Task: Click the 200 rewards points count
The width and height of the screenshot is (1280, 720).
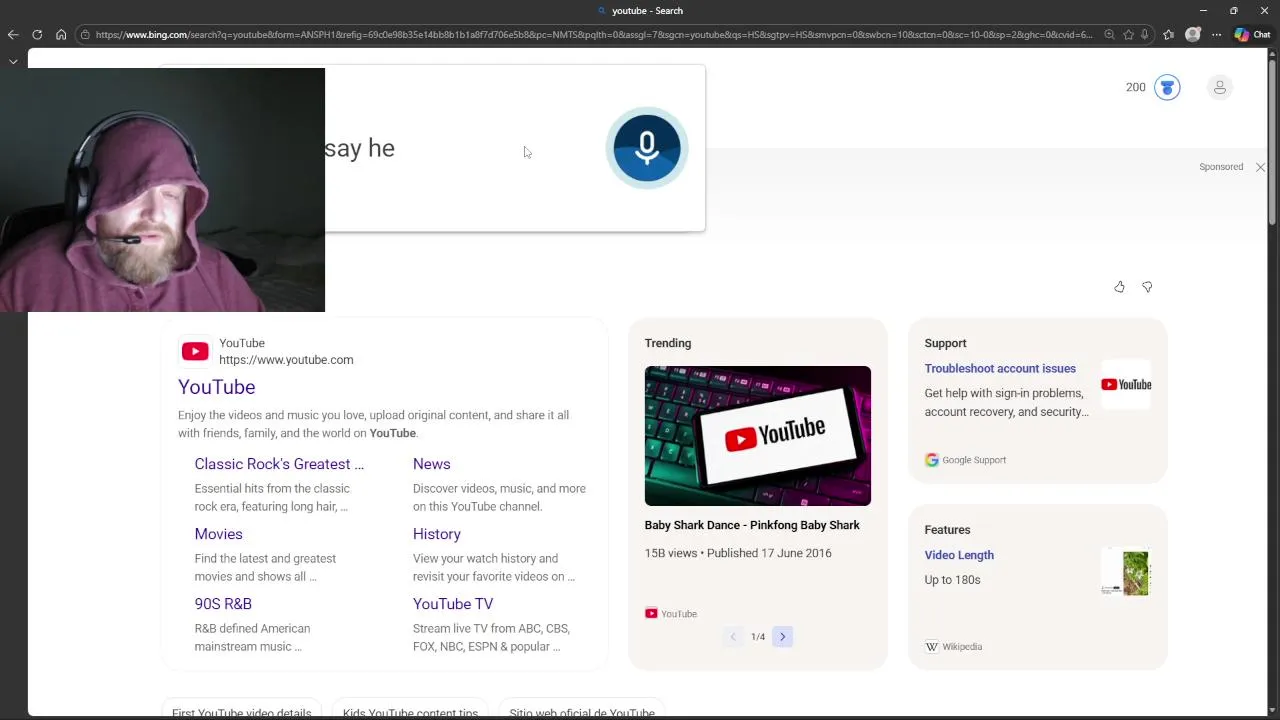Action: [1136, 88]
